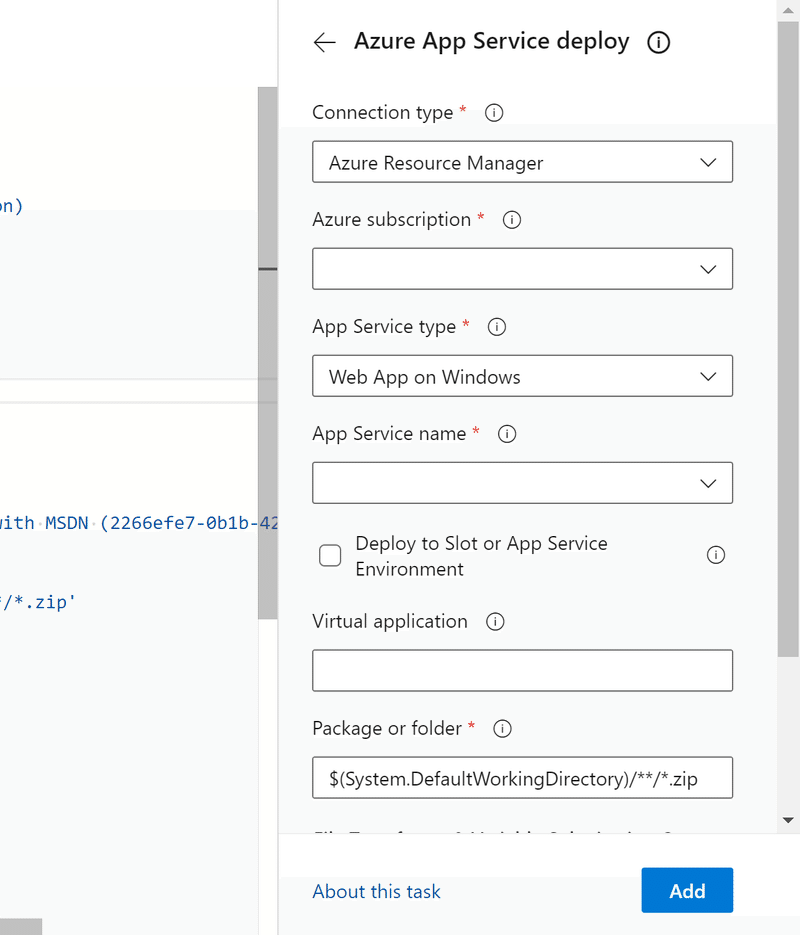Open the App Service type dropdown

[x=522, y=376]
